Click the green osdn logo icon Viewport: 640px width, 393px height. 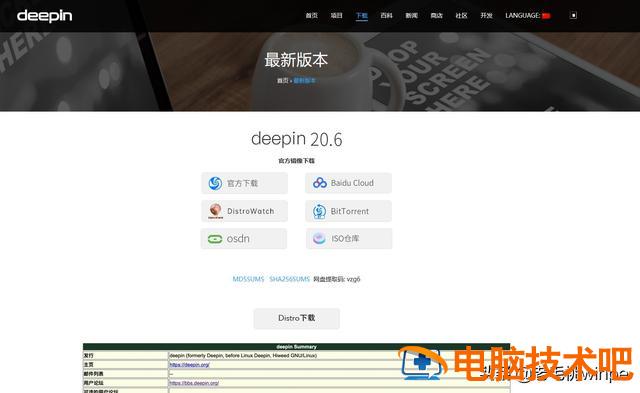[x=215, y=239]
